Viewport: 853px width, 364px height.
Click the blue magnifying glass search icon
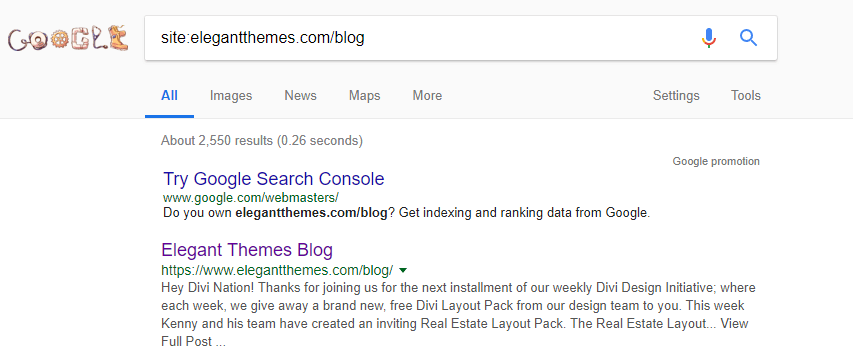pyautogui.click(x=749, y=38)
